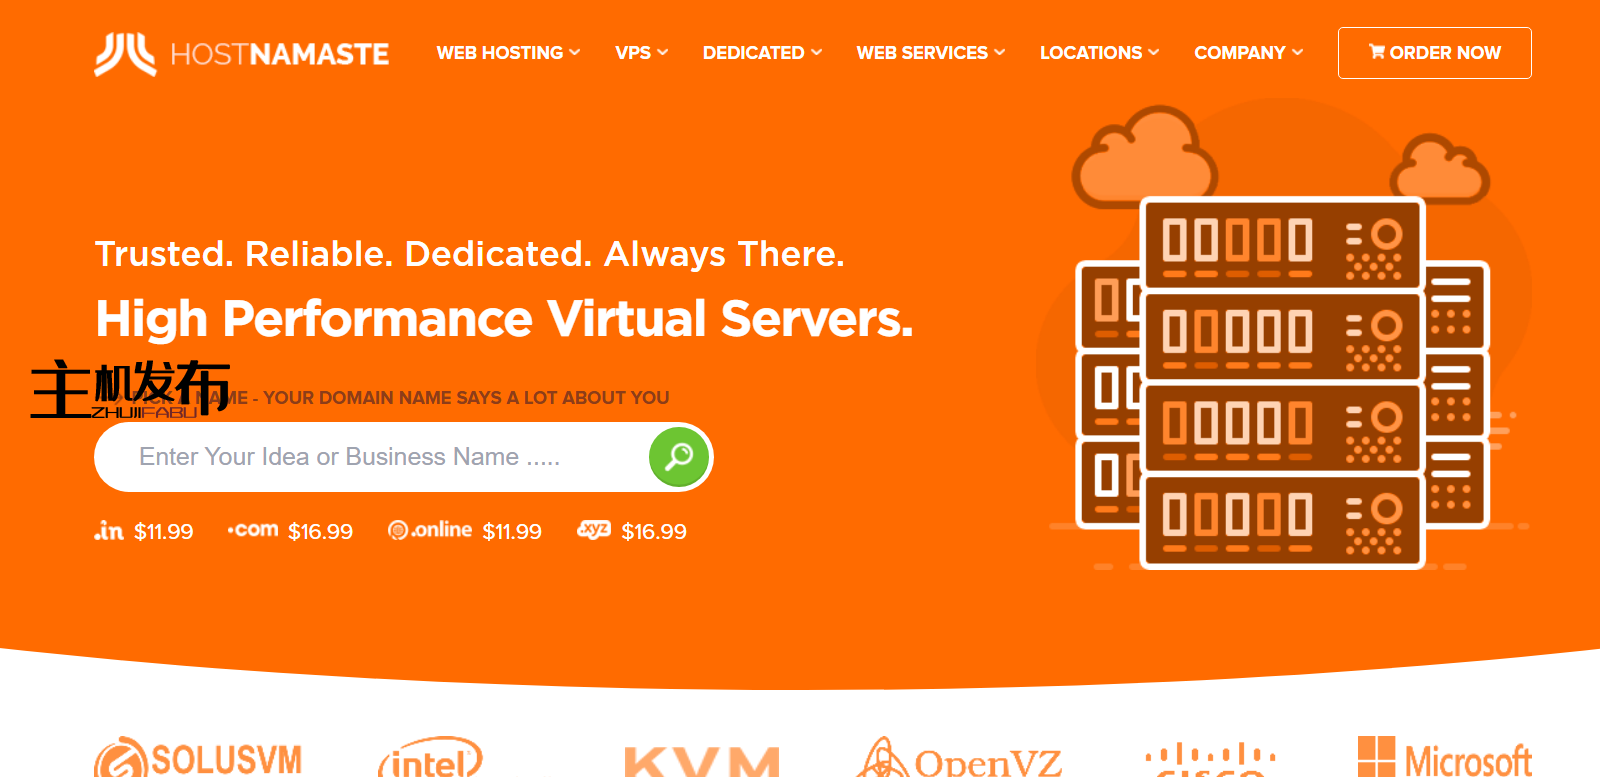Open the VPS dropdown menu
The width and height of the screenshot is (1600, 777).
641,53
